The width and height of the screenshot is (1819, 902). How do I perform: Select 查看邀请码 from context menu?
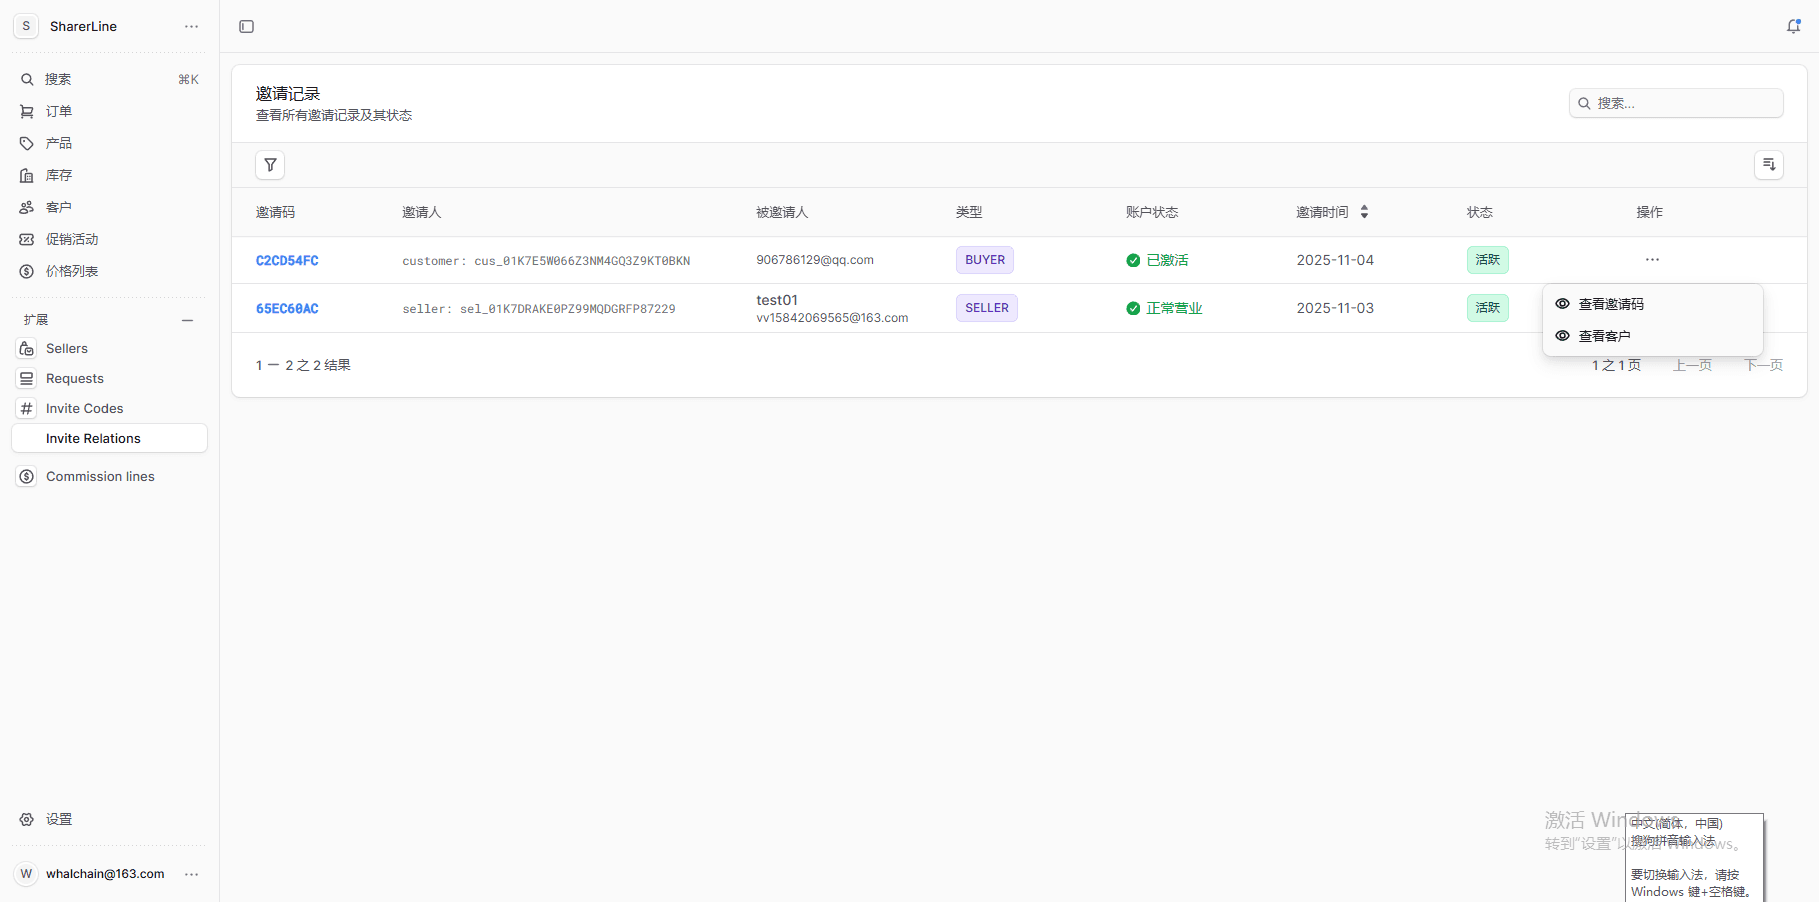1610,304
